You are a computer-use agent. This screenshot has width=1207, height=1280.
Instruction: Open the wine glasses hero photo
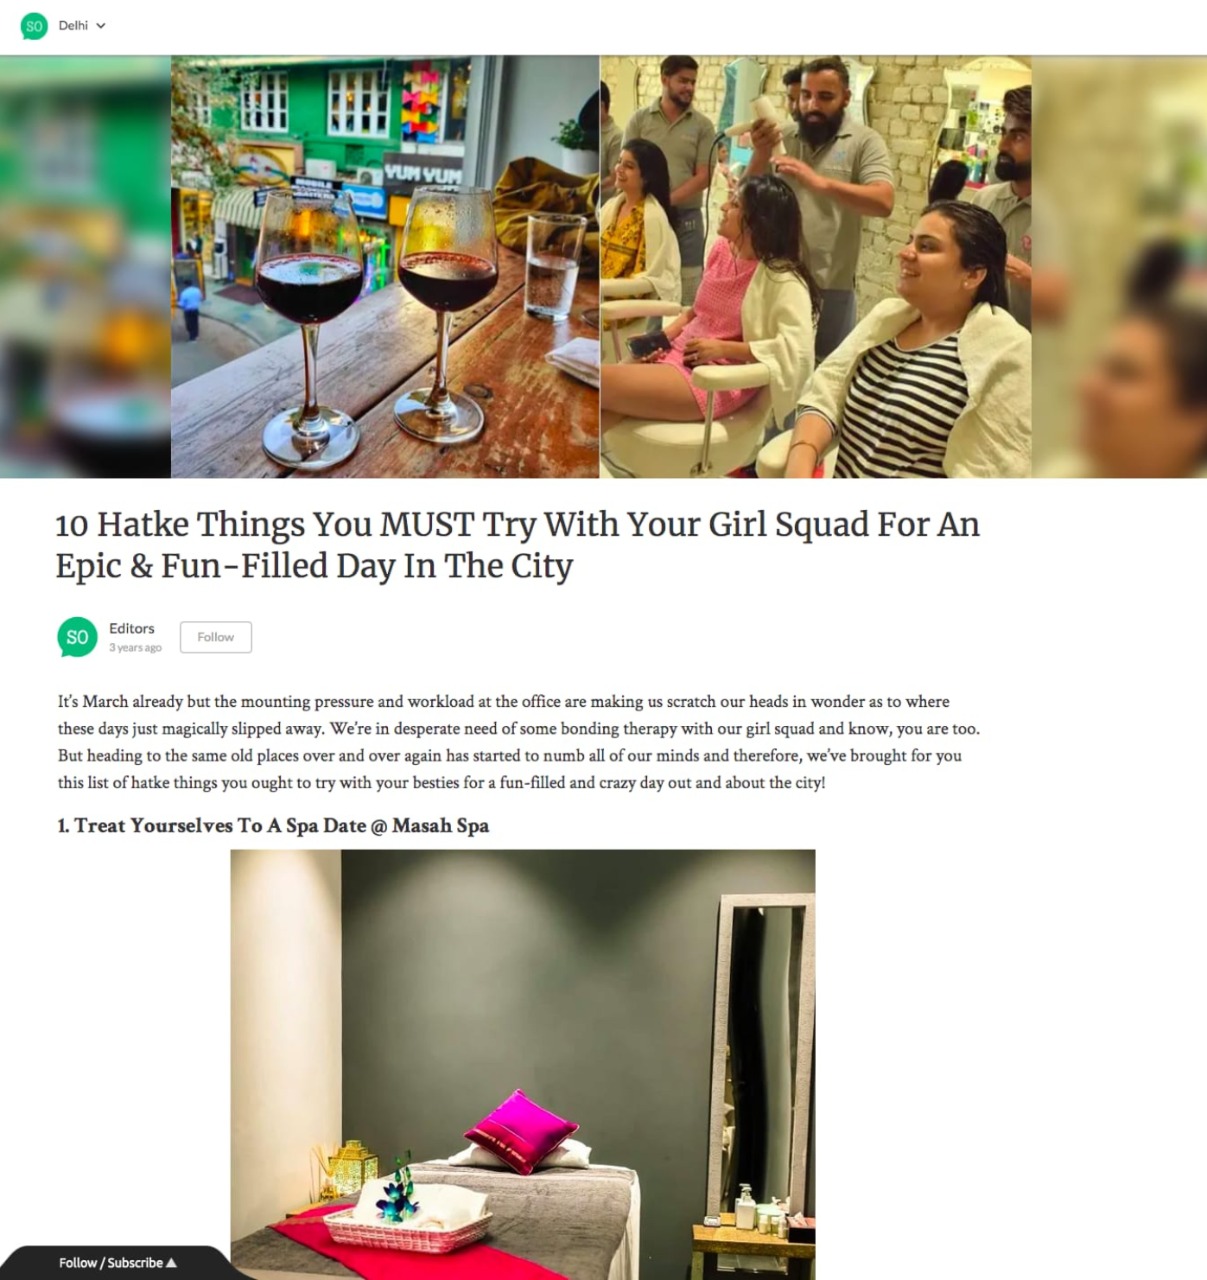(385, 267)
